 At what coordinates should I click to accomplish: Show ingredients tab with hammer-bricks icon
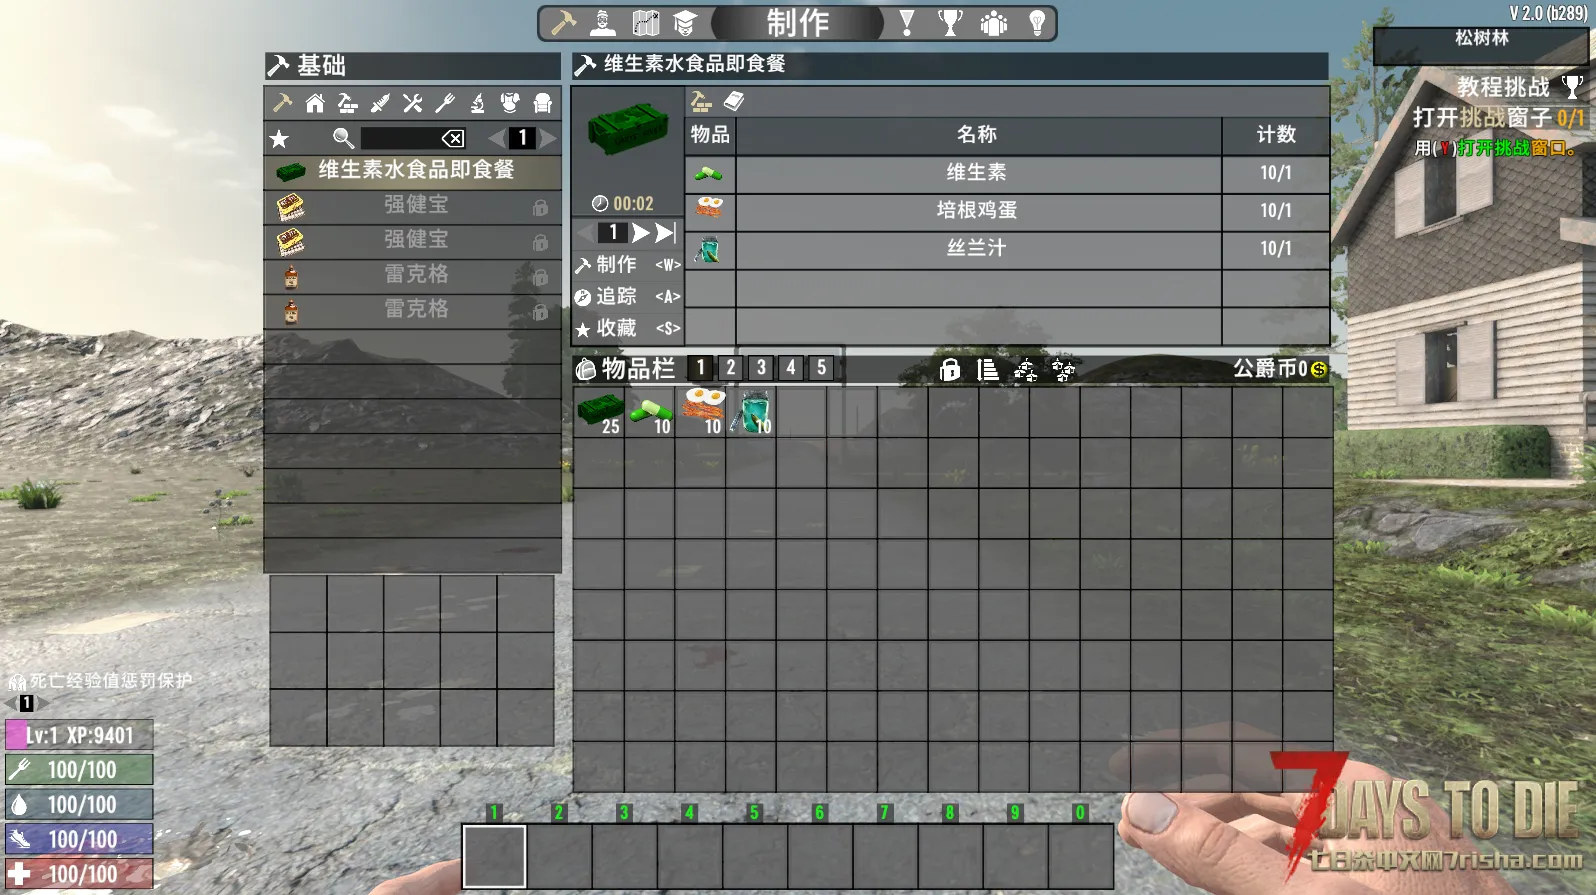tap(702, 101)
